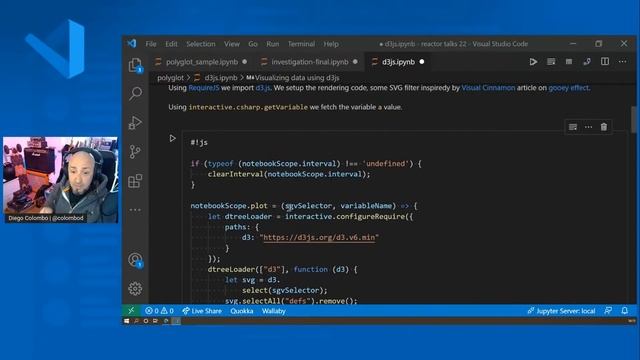
Task: Open the Accounts icon in activity bar
Action: pyautogui.click(x=135, y=260)
